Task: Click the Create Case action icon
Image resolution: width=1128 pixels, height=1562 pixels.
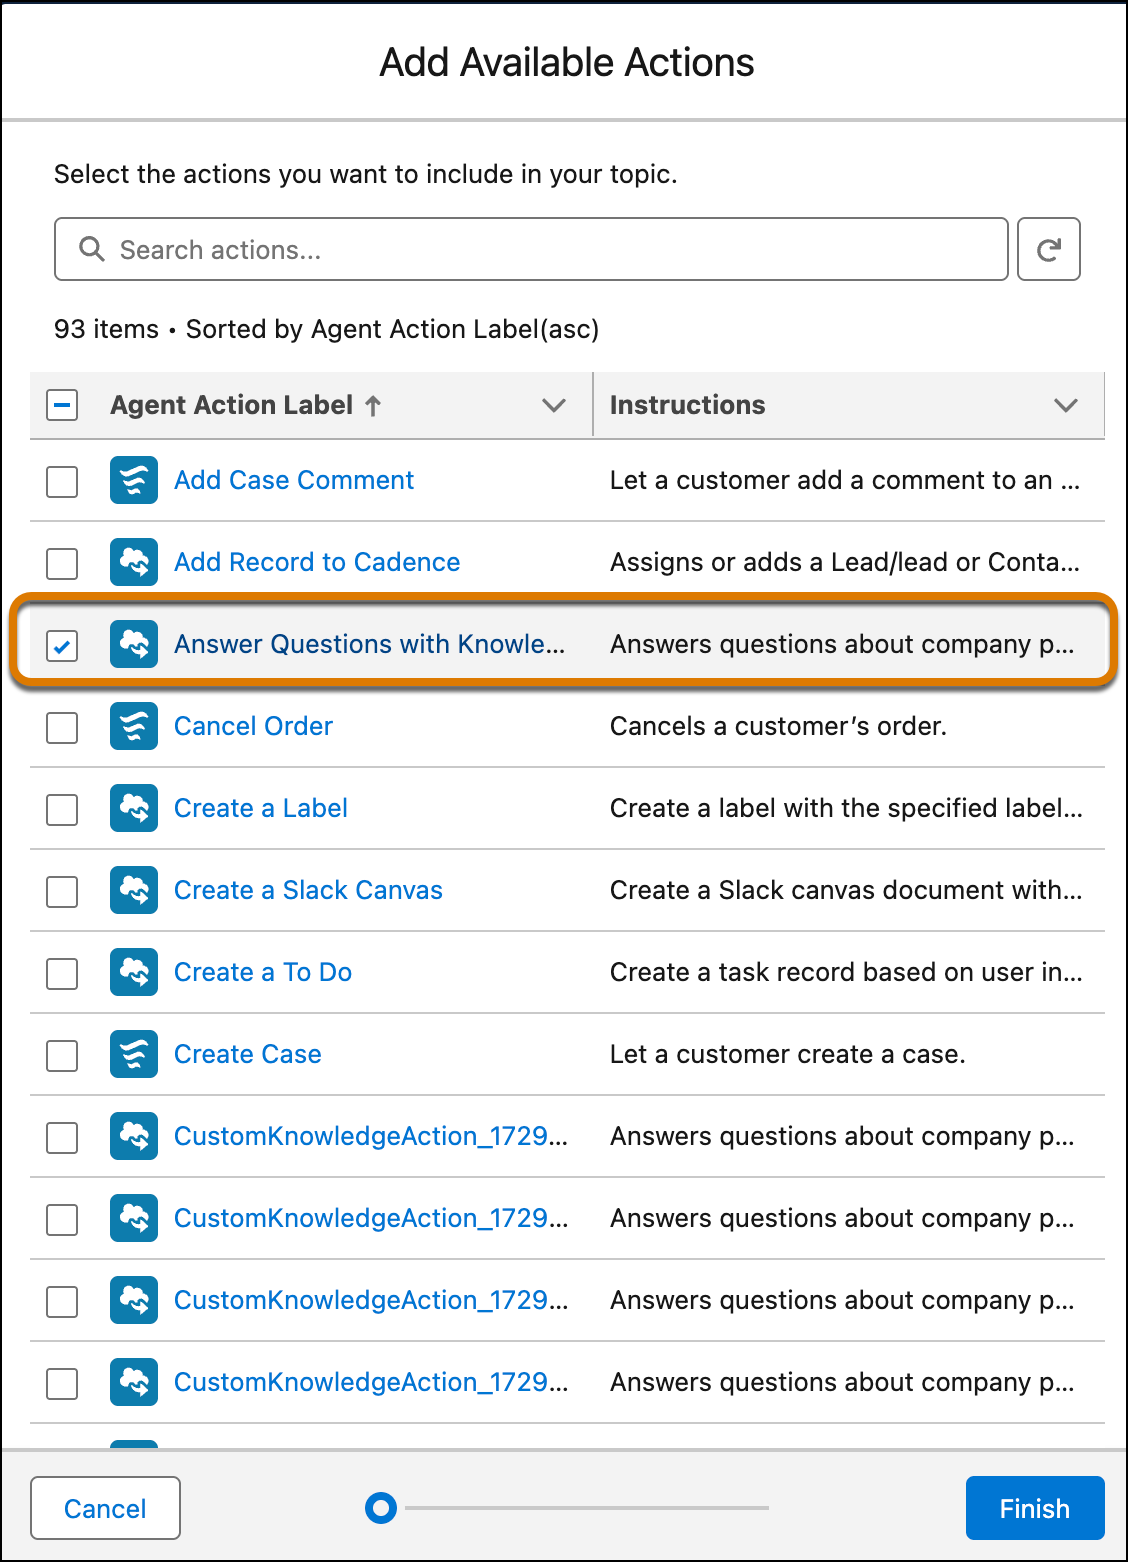Action: [x=133, y=1054]
